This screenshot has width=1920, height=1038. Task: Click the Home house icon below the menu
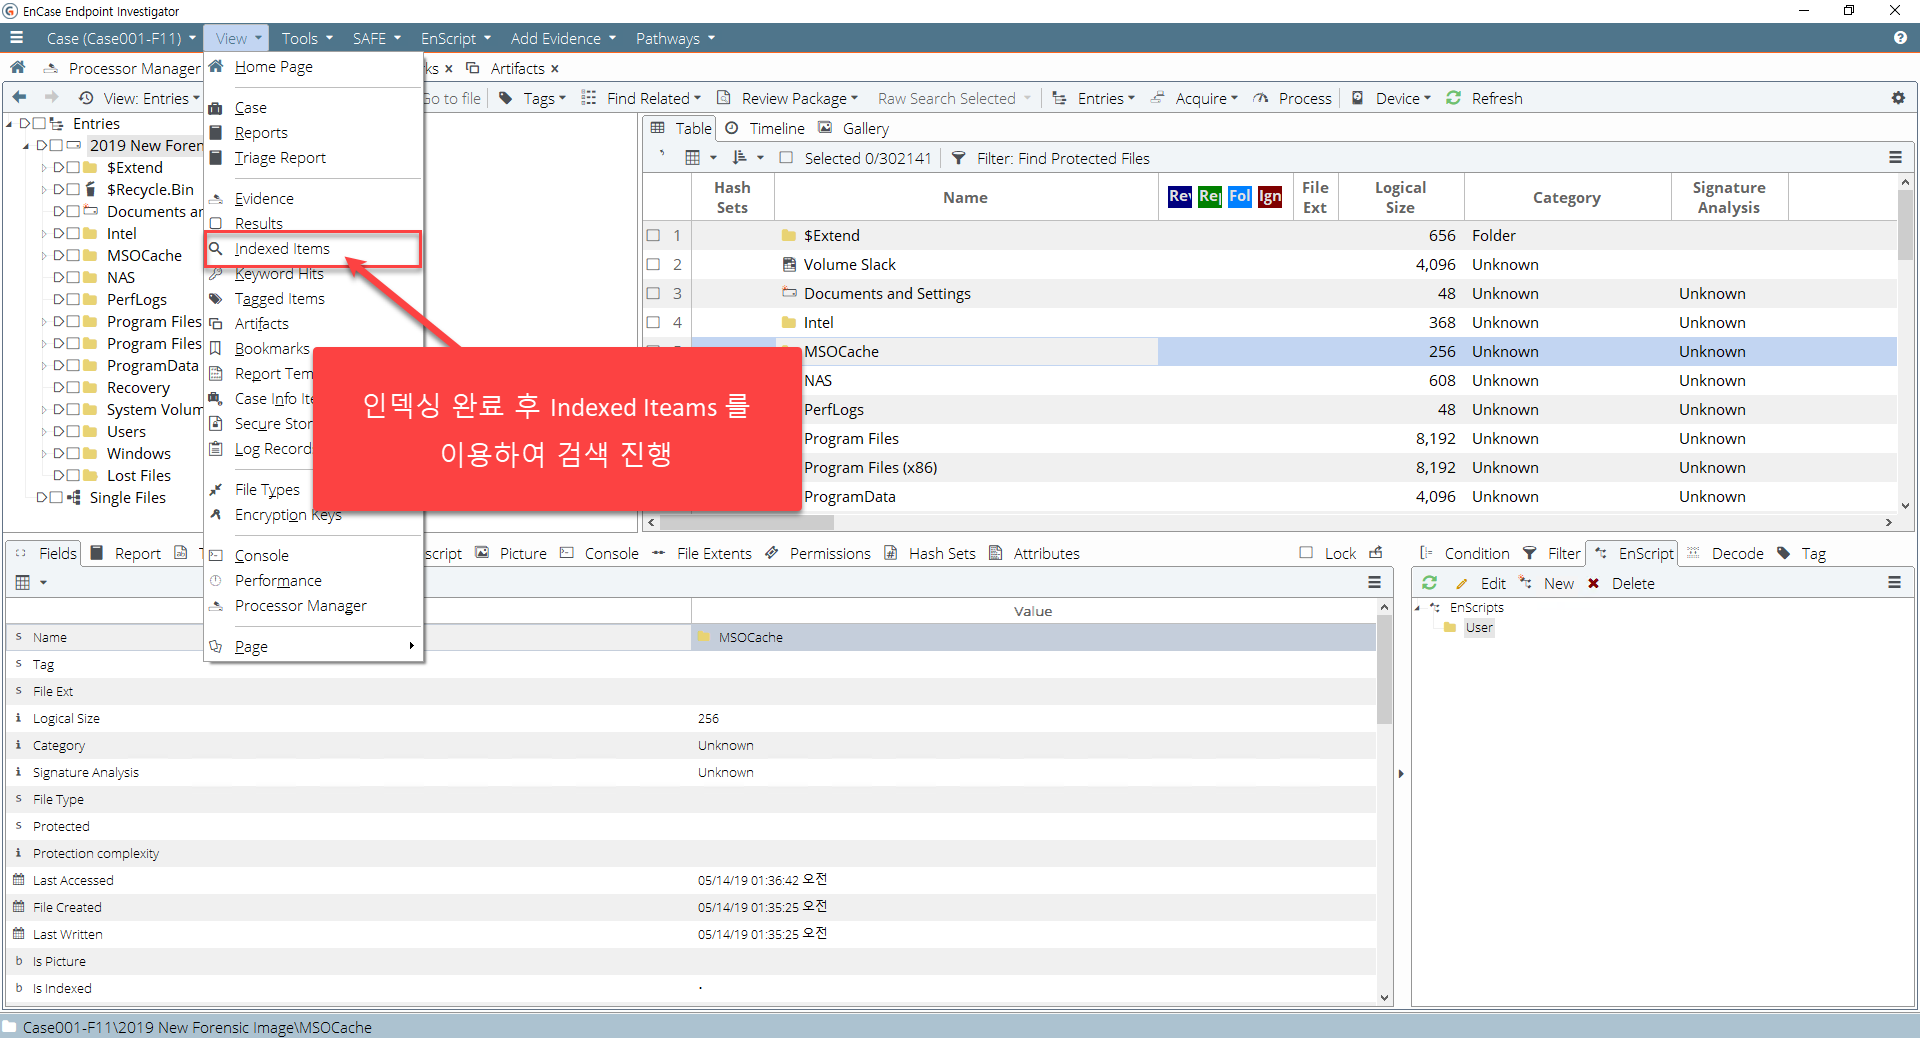pyautogui.click(x=17, y=68)
